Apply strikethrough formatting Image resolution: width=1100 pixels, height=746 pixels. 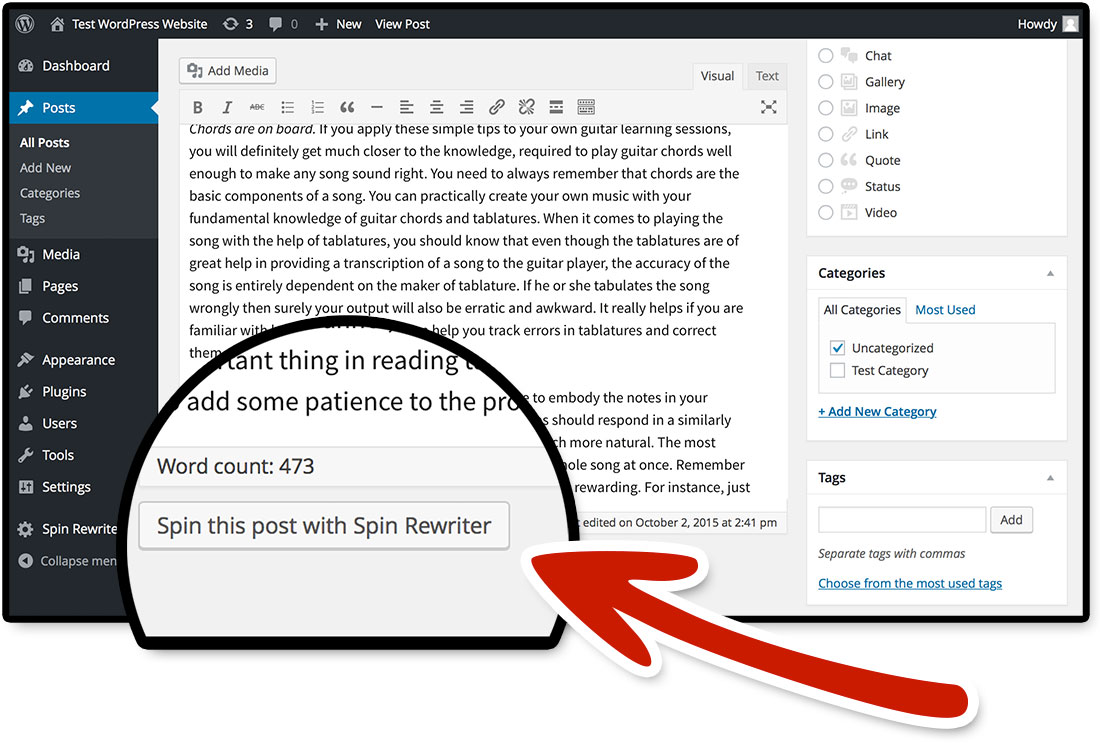(257, 107)
